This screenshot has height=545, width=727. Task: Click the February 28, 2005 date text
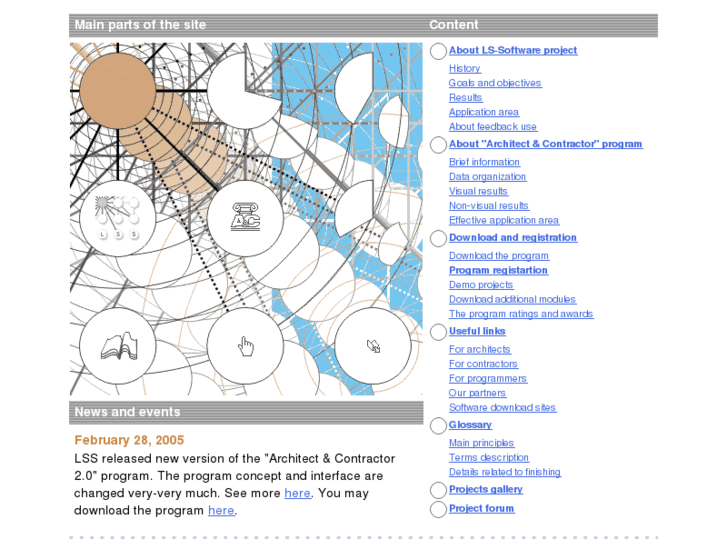click(129, 440)
